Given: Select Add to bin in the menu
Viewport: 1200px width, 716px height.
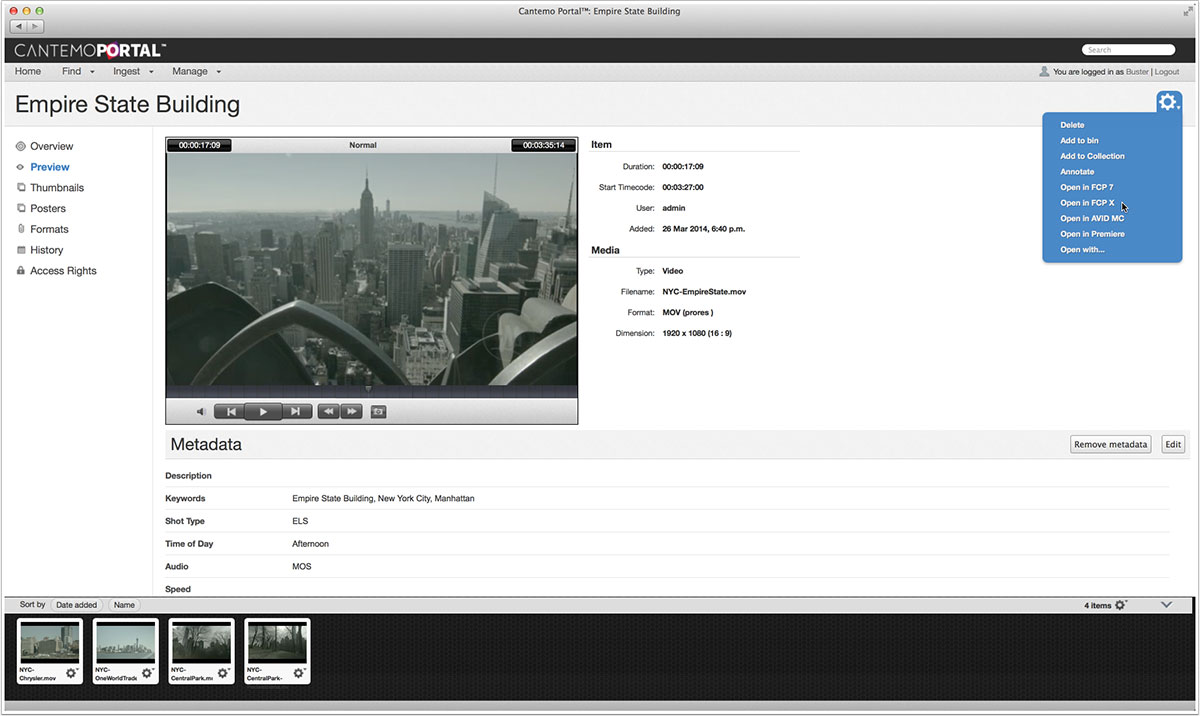Looking at the screenshot, I should click(x=1079, y=141).
